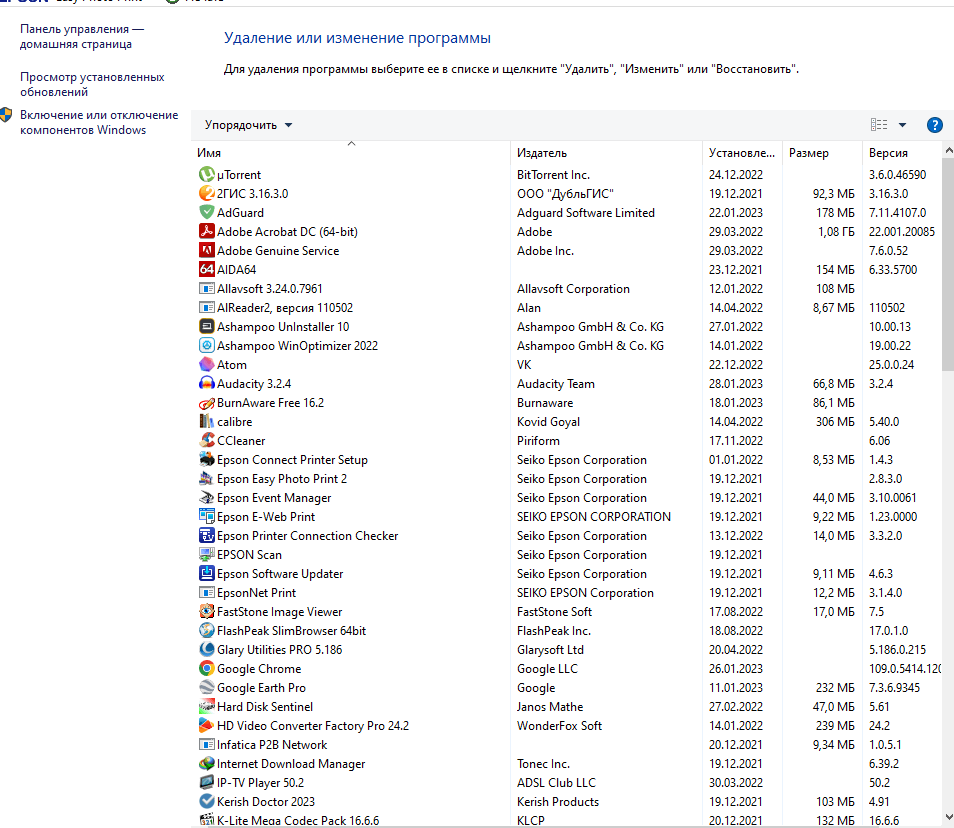Screen dimensions: 954x828
Task: Open Просмотр установленных обновлений link
Action: (x=92, y=85)
